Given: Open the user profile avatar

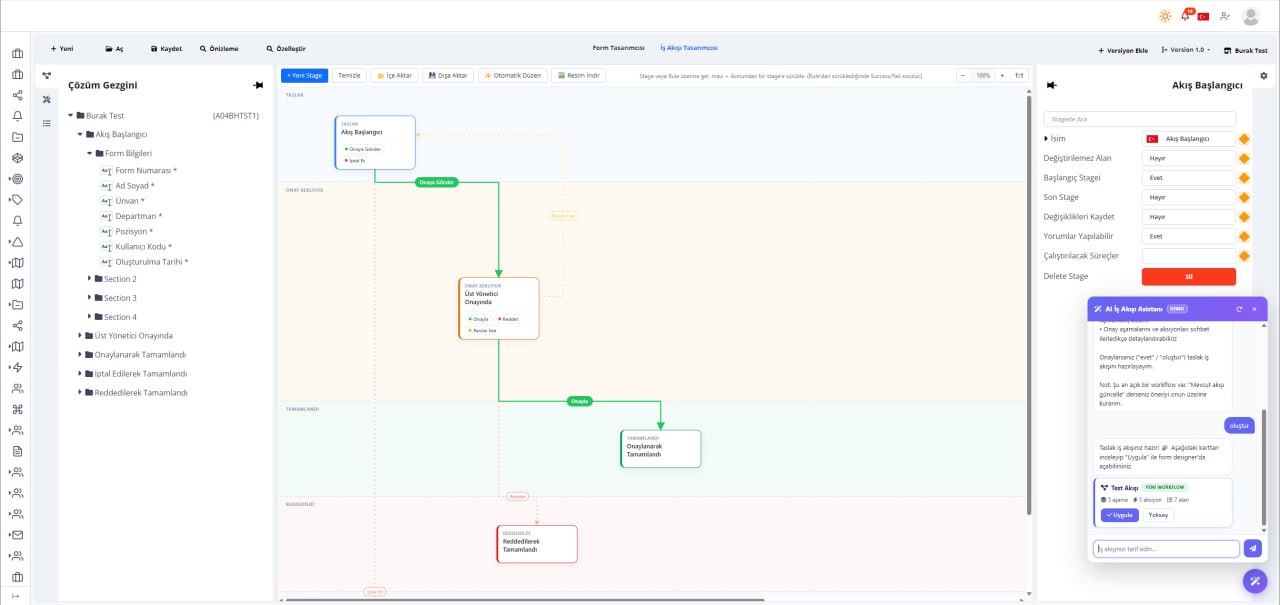Looking at the screenshot, I should pos(1251,16).
